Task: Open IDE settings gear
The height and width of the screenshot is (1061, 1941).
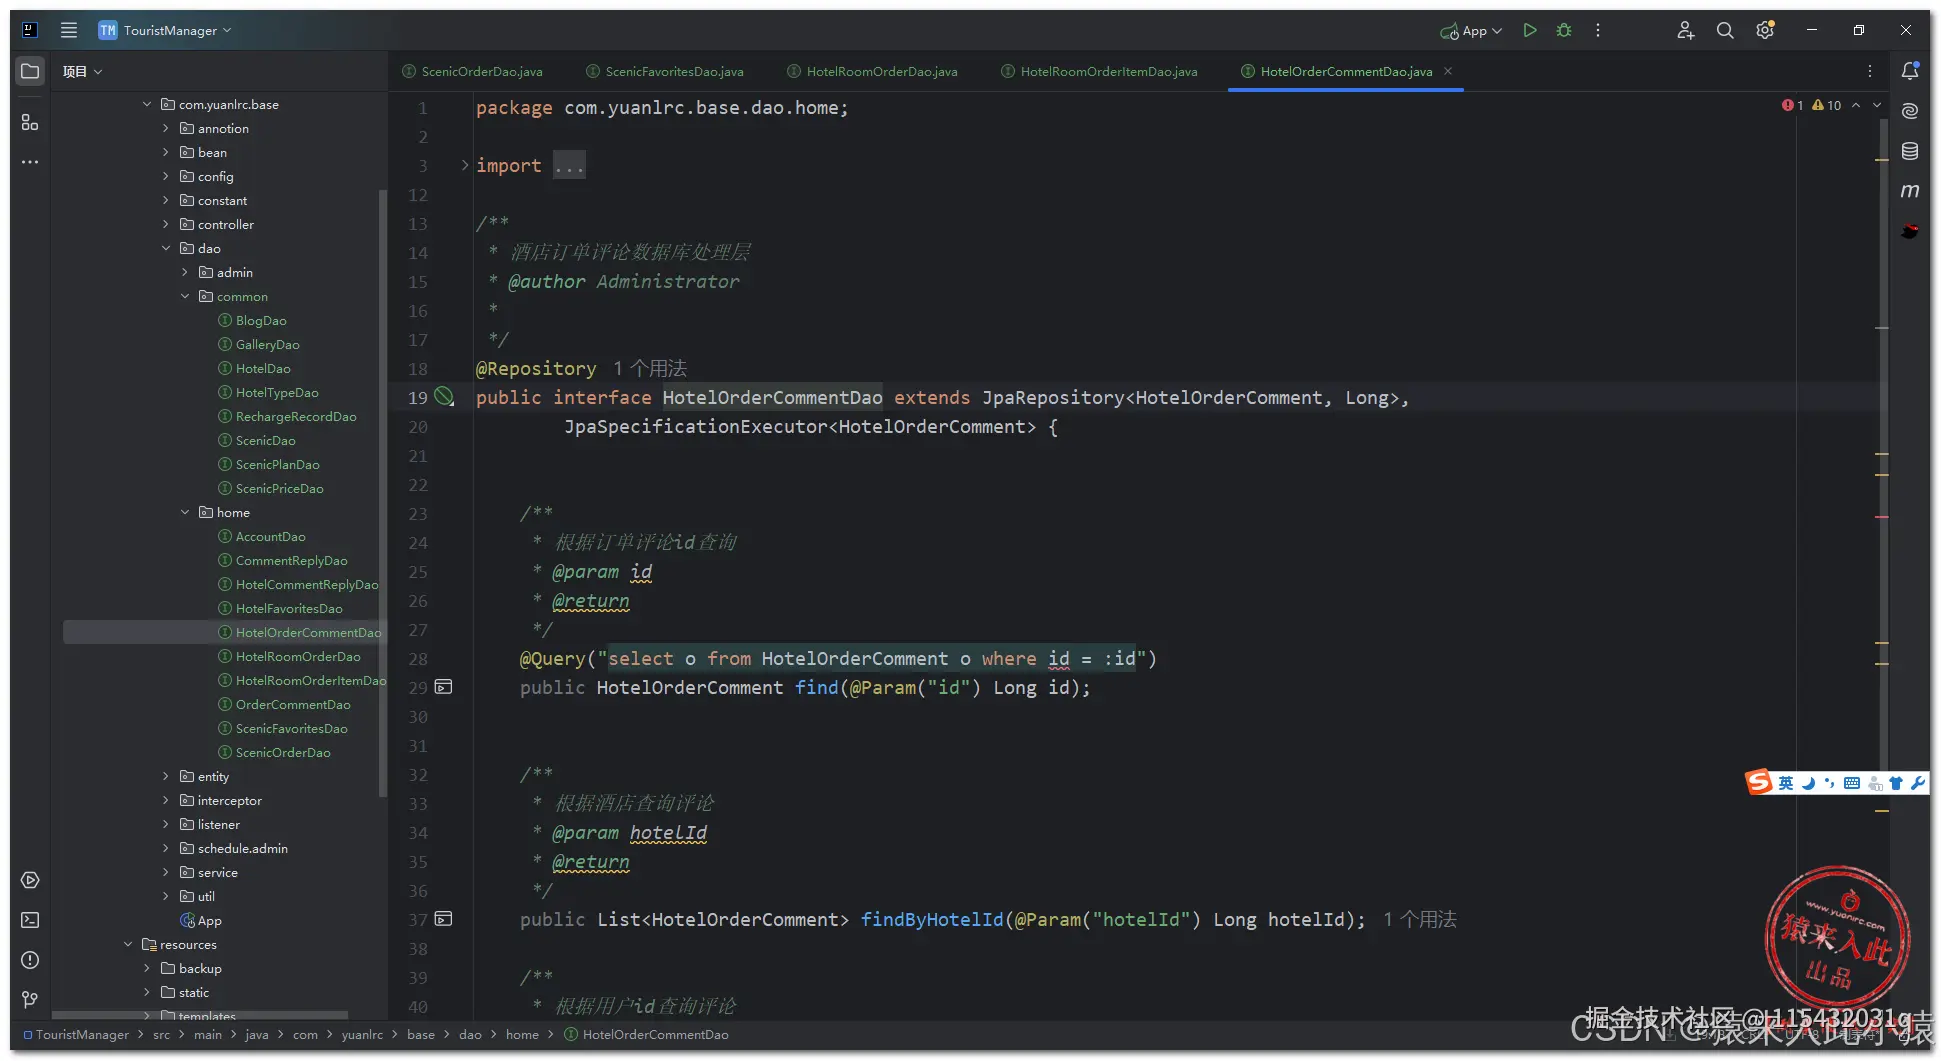Action: (1765, 30)
